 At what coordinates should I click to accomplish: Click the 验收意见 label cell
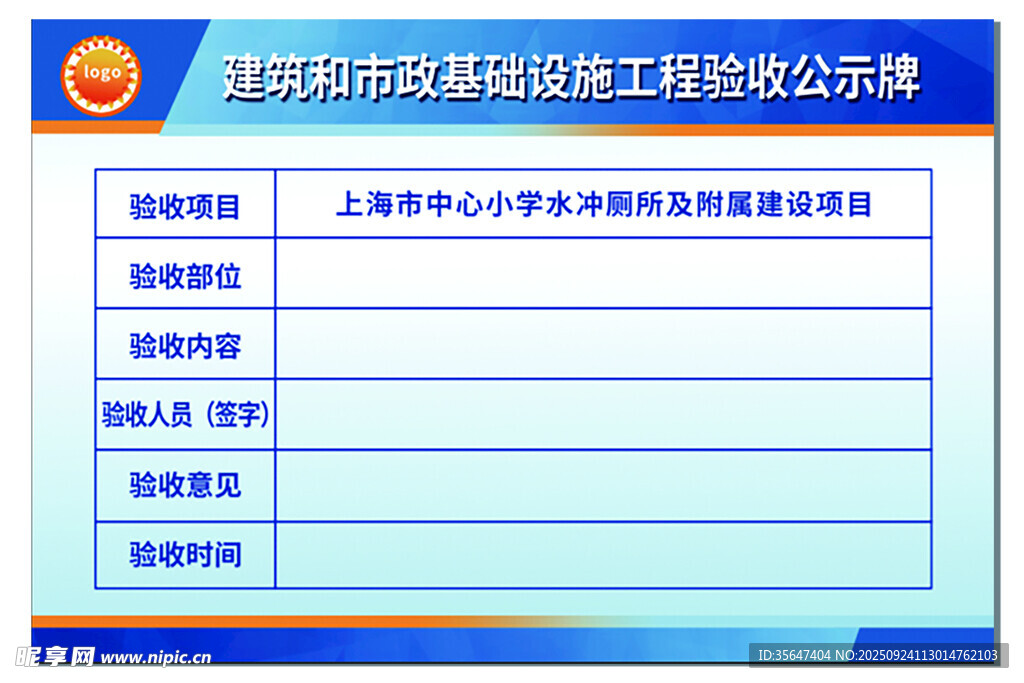pyautogui.click(x=185, y=486)
